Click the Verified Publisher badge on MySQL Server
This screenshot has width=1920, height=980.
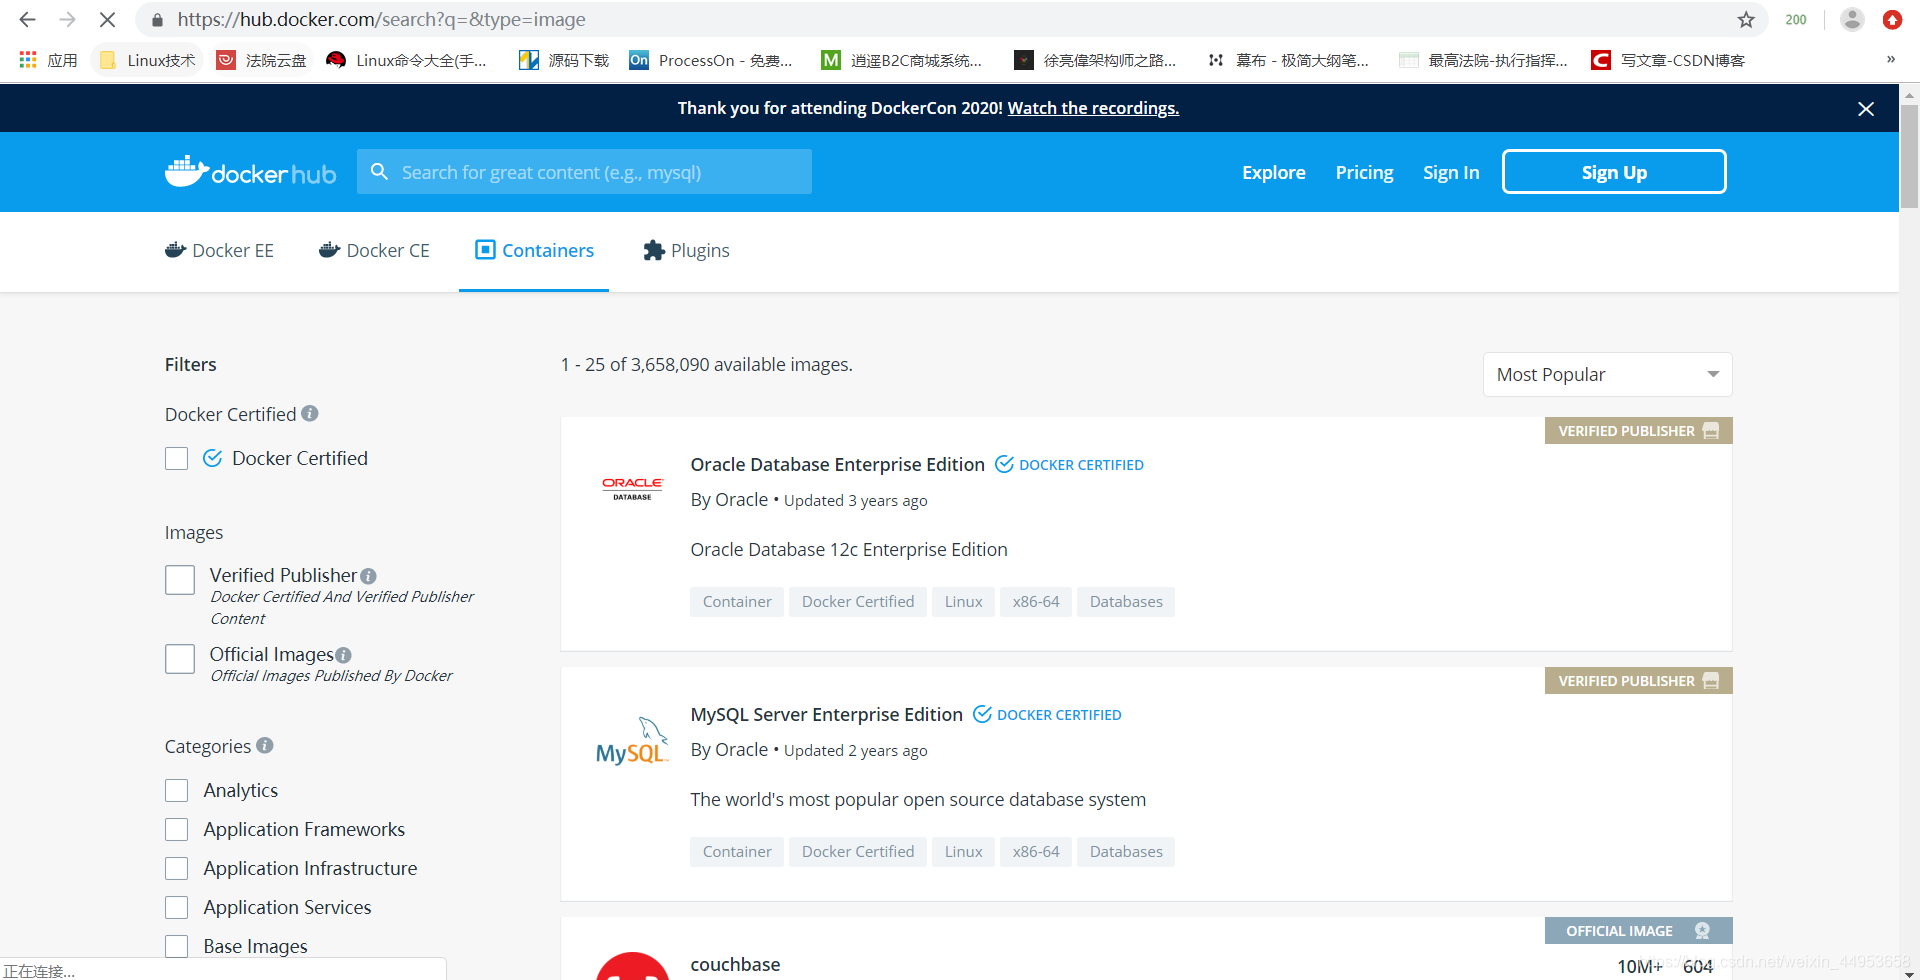(1638, 681)
